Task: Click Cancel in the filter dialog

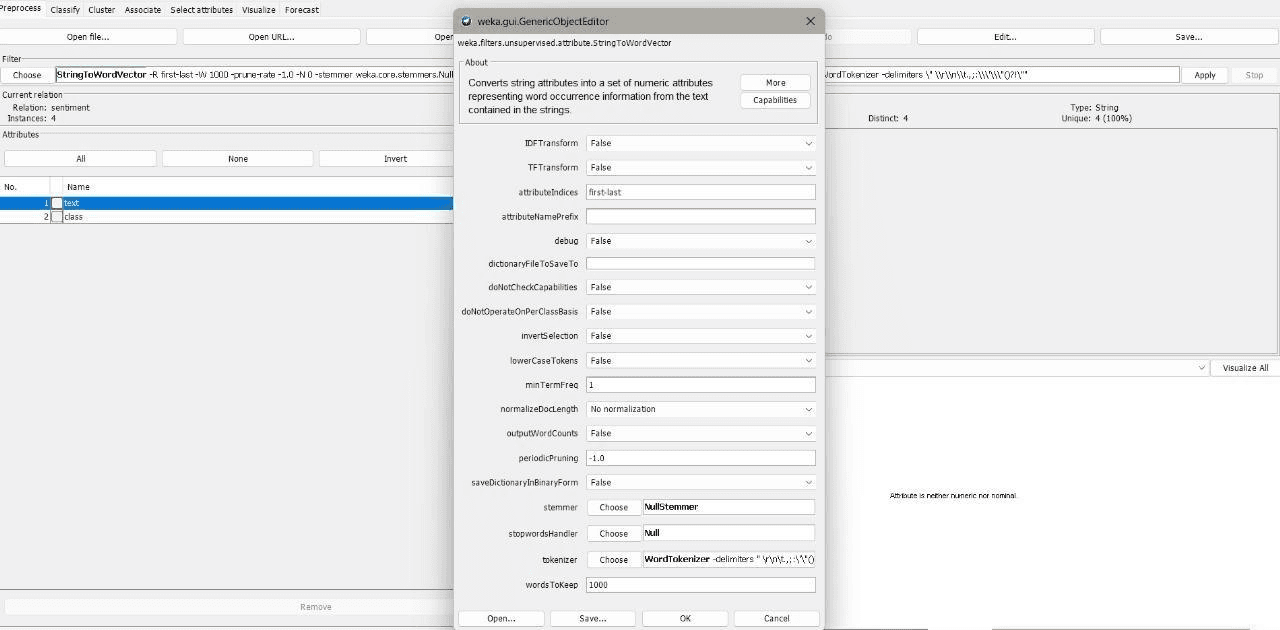Action: pyautogui.click(x=777, y=618)
